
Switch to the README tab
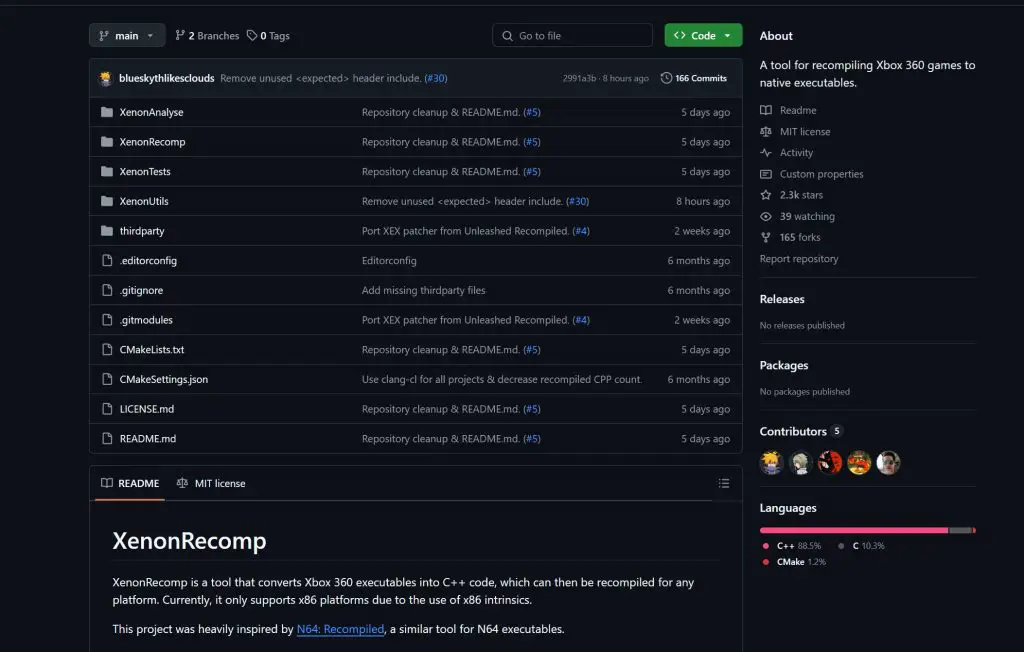pos(130,483)
